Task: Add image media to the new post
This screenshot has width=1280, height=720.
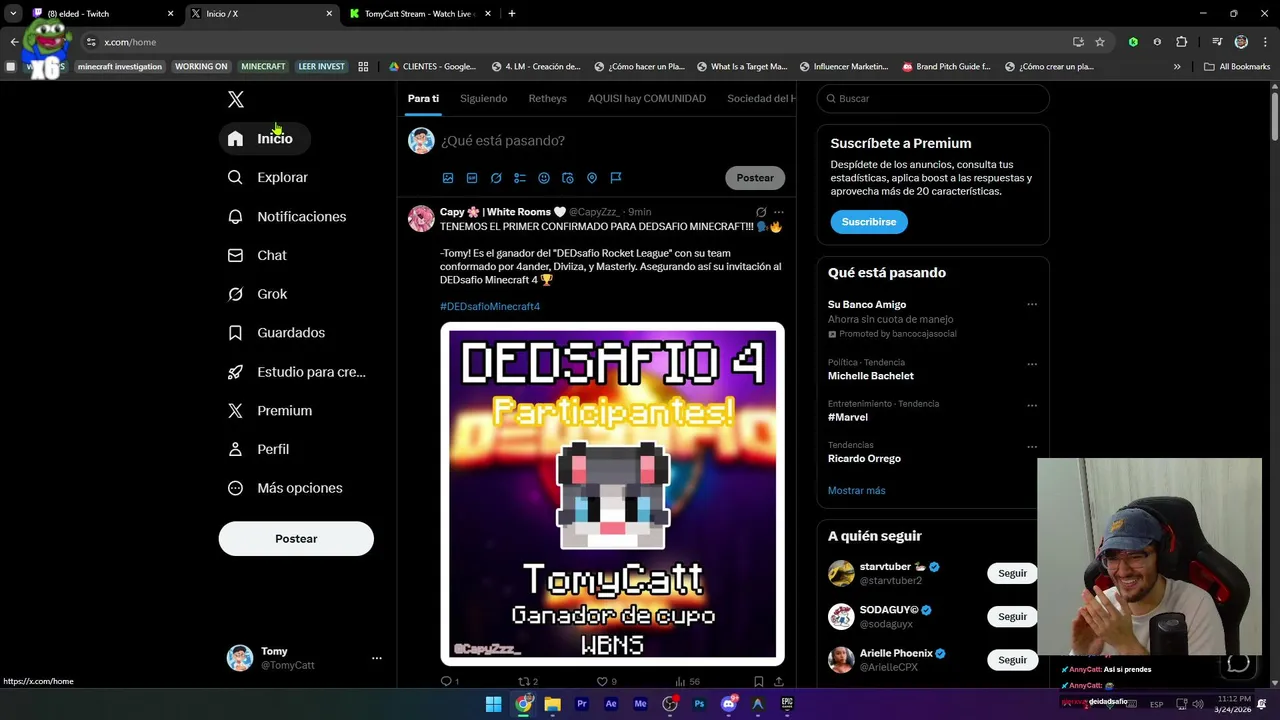Action: [x=448, y=178]
